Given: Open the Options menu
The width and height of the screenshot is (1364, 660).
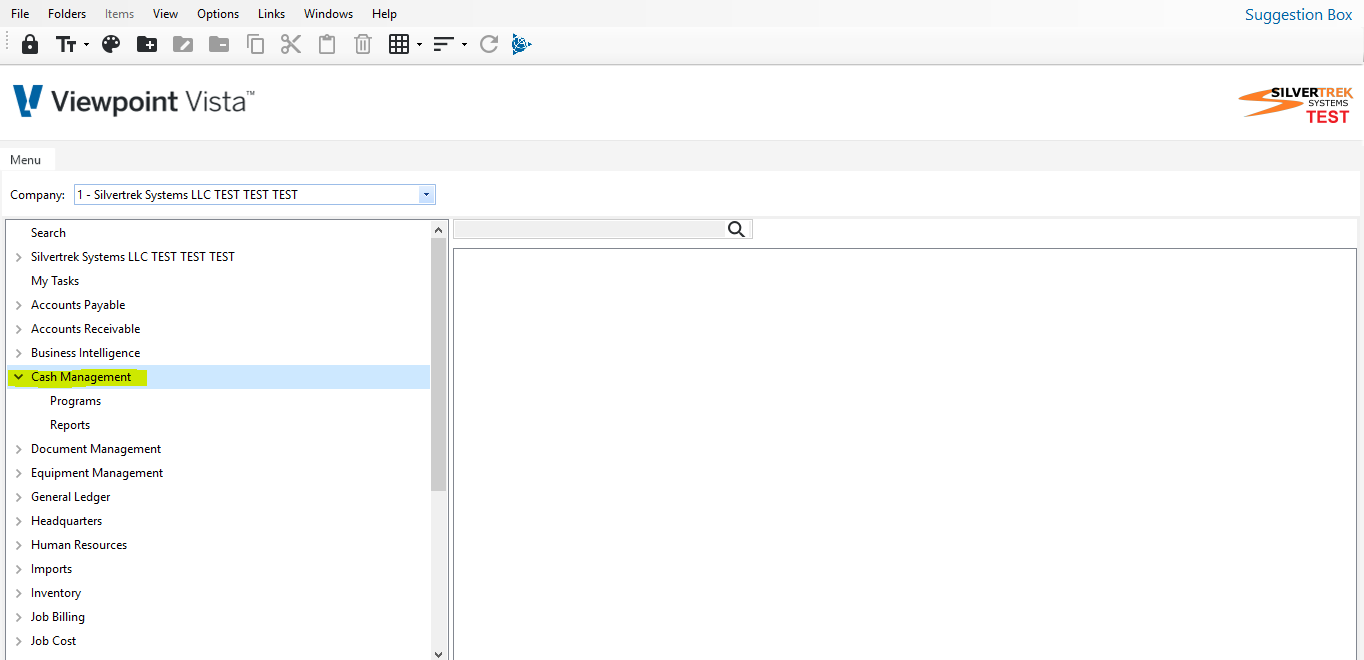Looking at the screenshot, I should [x=218, y=14].
